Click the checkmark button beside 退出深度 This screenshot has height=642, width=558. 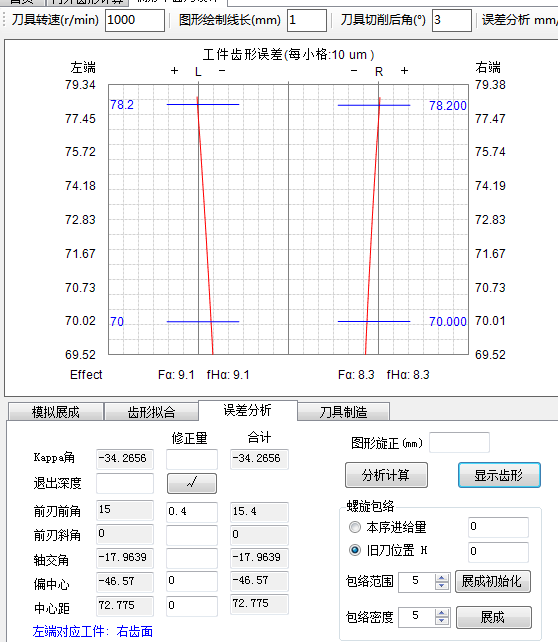pos(192,483)
